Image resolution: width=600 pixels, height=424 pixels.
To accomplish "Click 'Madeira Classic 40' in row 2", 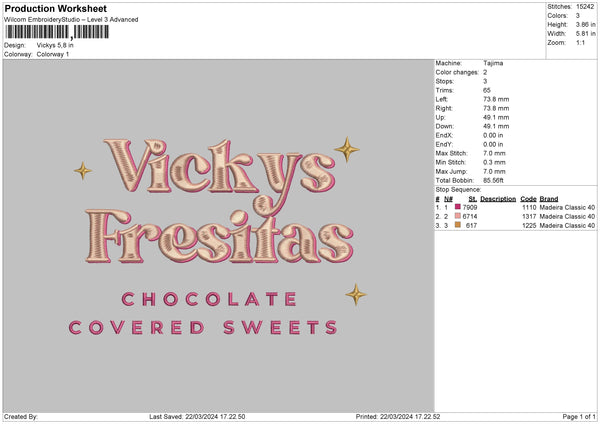I will (x=567, y=217).
